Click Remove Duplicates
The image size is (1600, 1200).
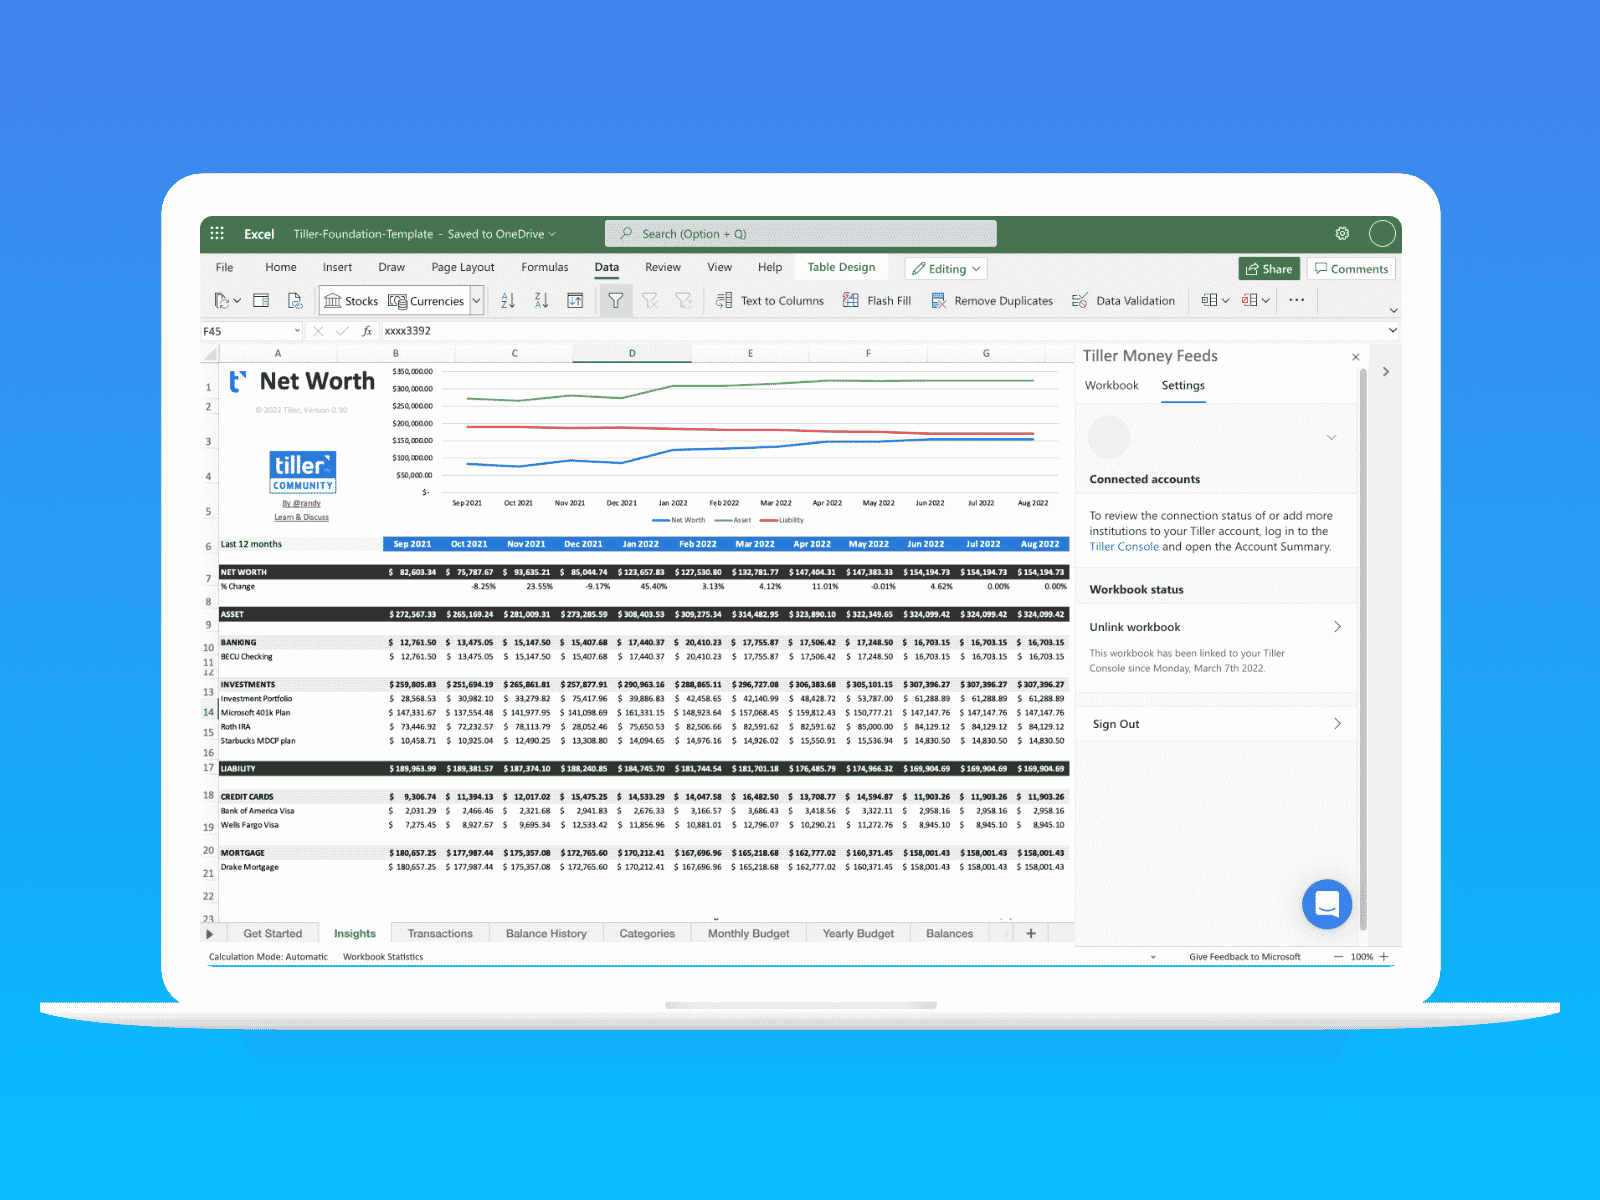(x=992, y=300)
